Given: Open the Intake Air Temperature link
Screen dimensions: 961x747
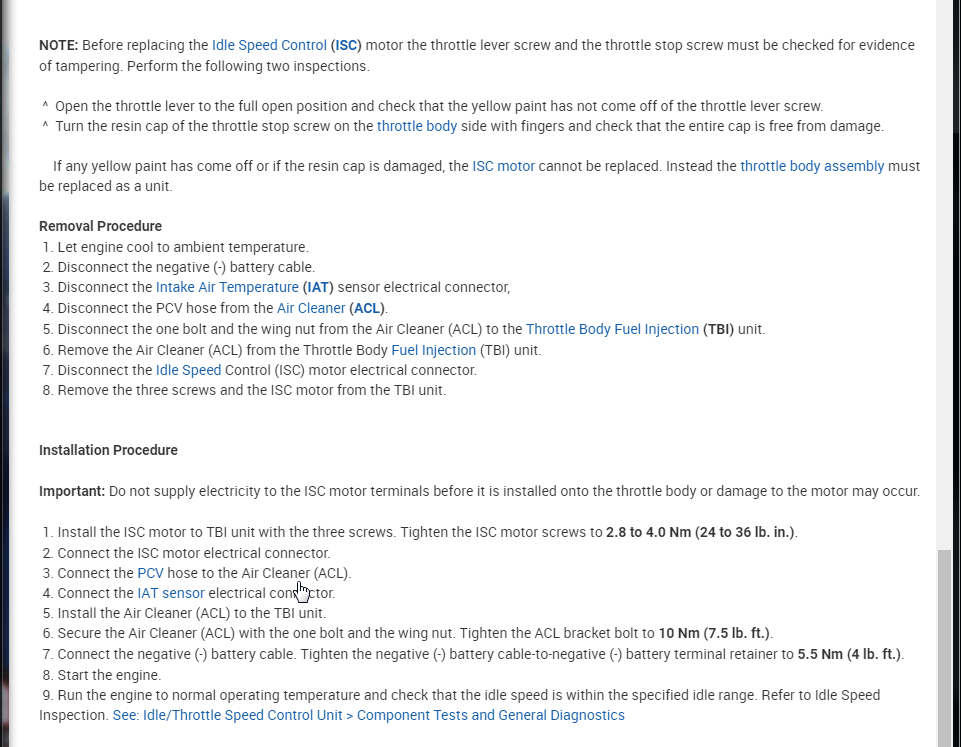Looking at the screenshot, I should coord(227,287).
